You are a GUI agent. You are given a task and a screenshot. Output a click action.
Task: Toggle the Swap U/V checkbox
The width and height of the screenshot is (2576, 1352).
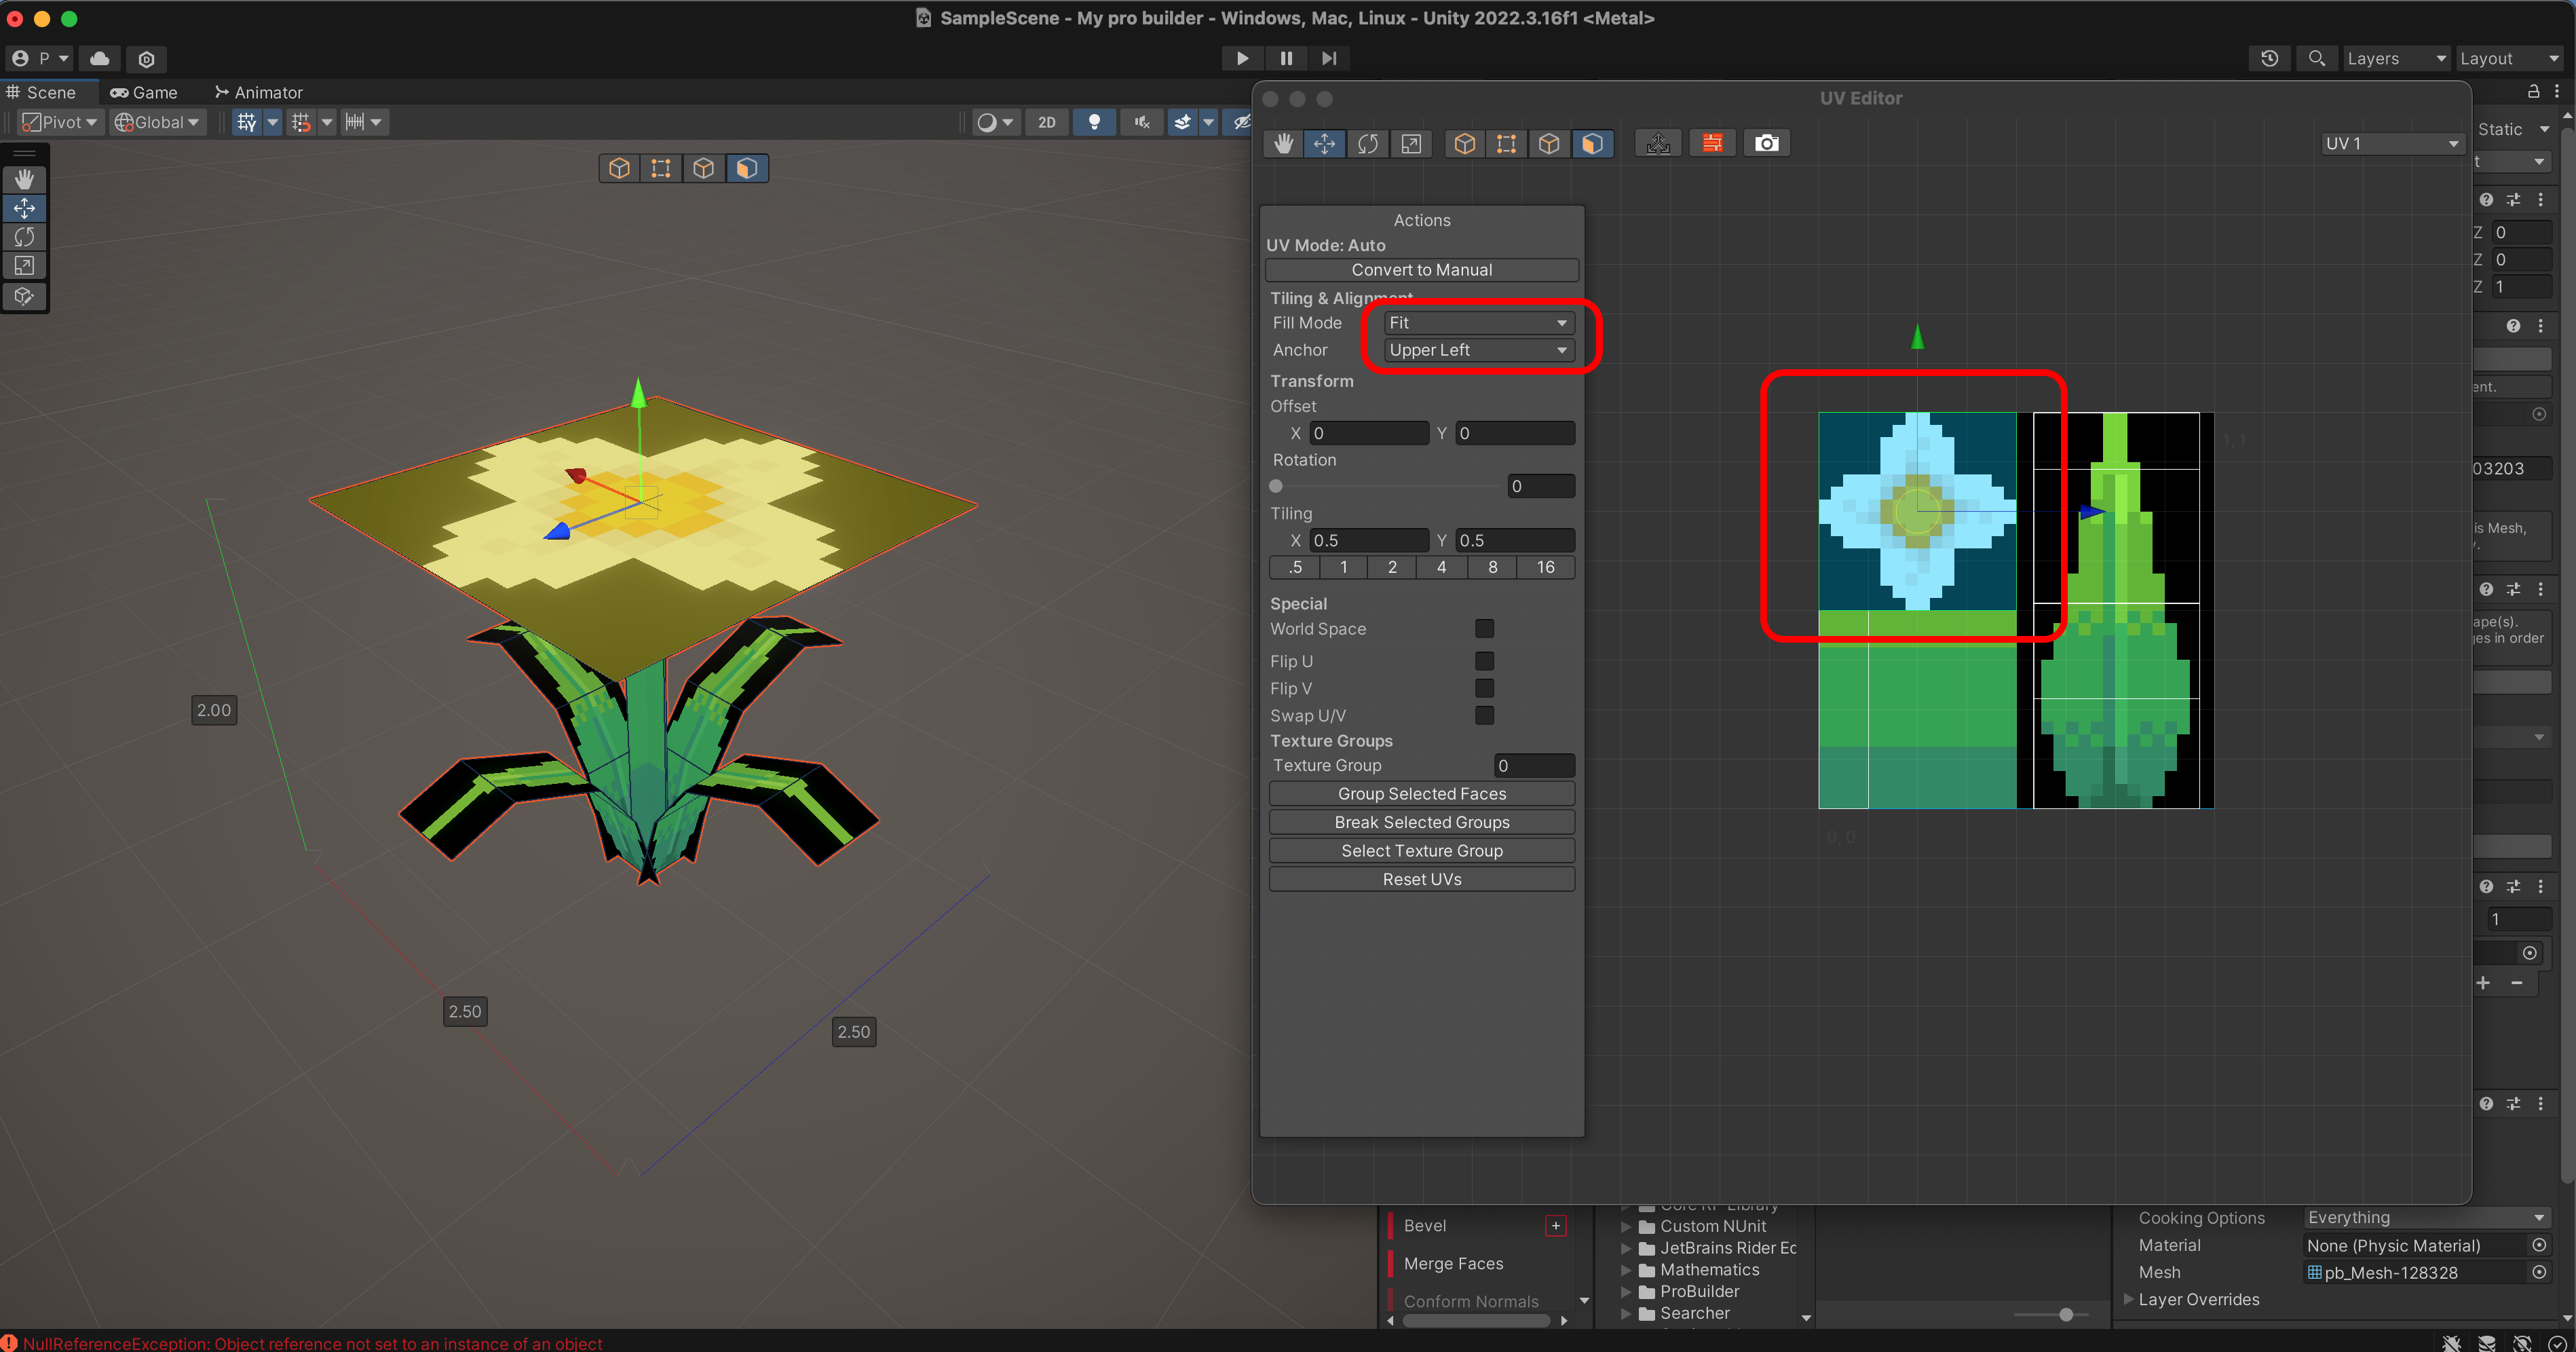coord(1484,715)
